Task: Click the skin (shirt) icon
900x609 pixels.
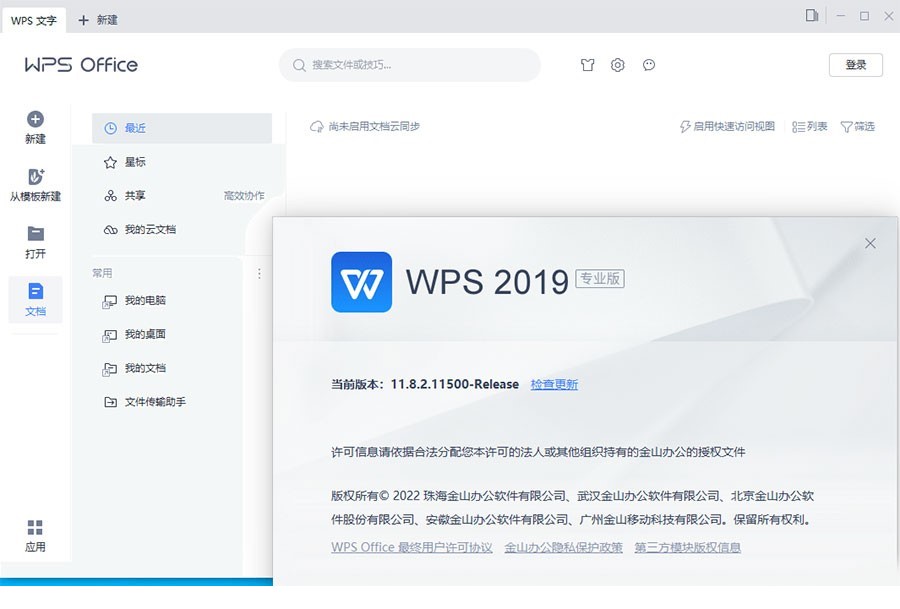Action: (587, 65)
